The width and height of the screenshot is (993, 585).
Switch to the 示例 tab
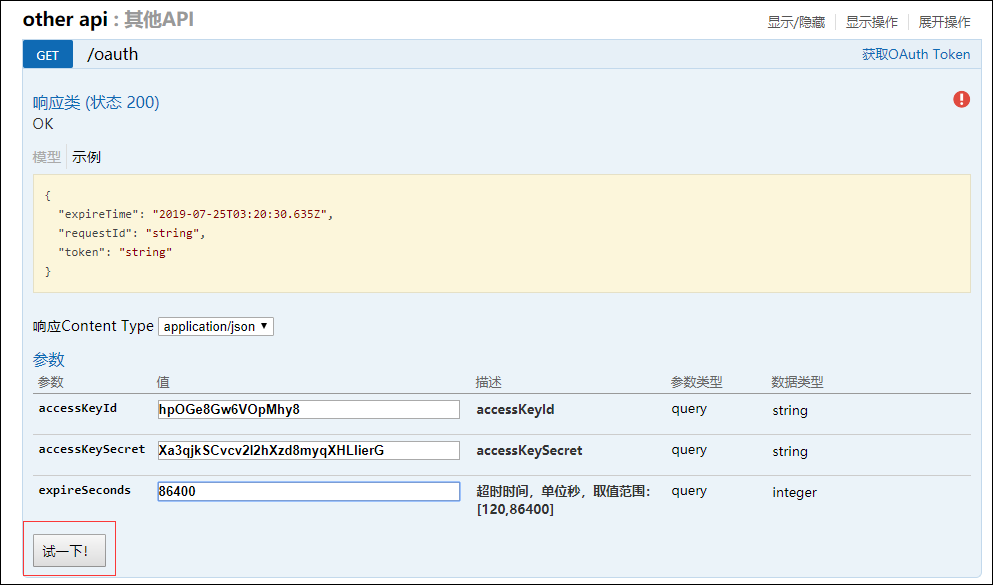tap(86, 157)
